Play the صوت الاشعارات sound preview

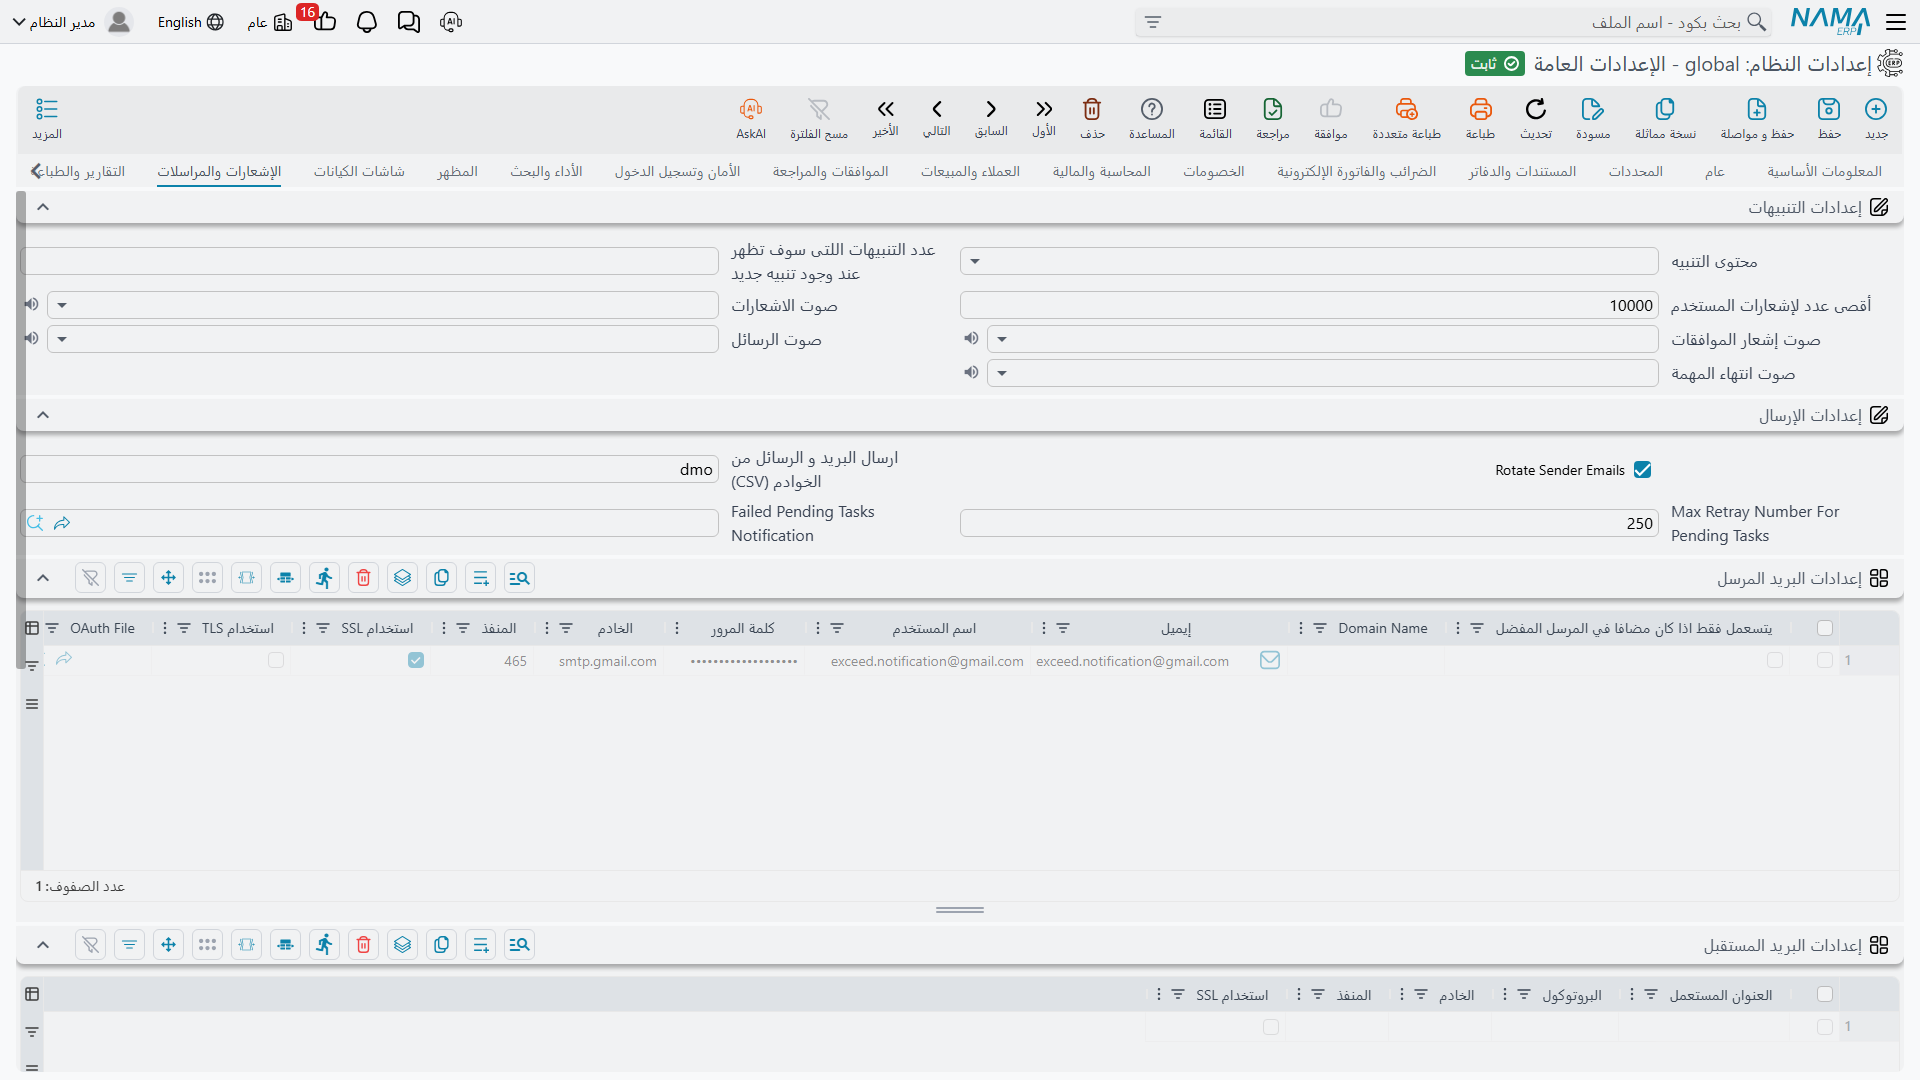coord(32,304)
